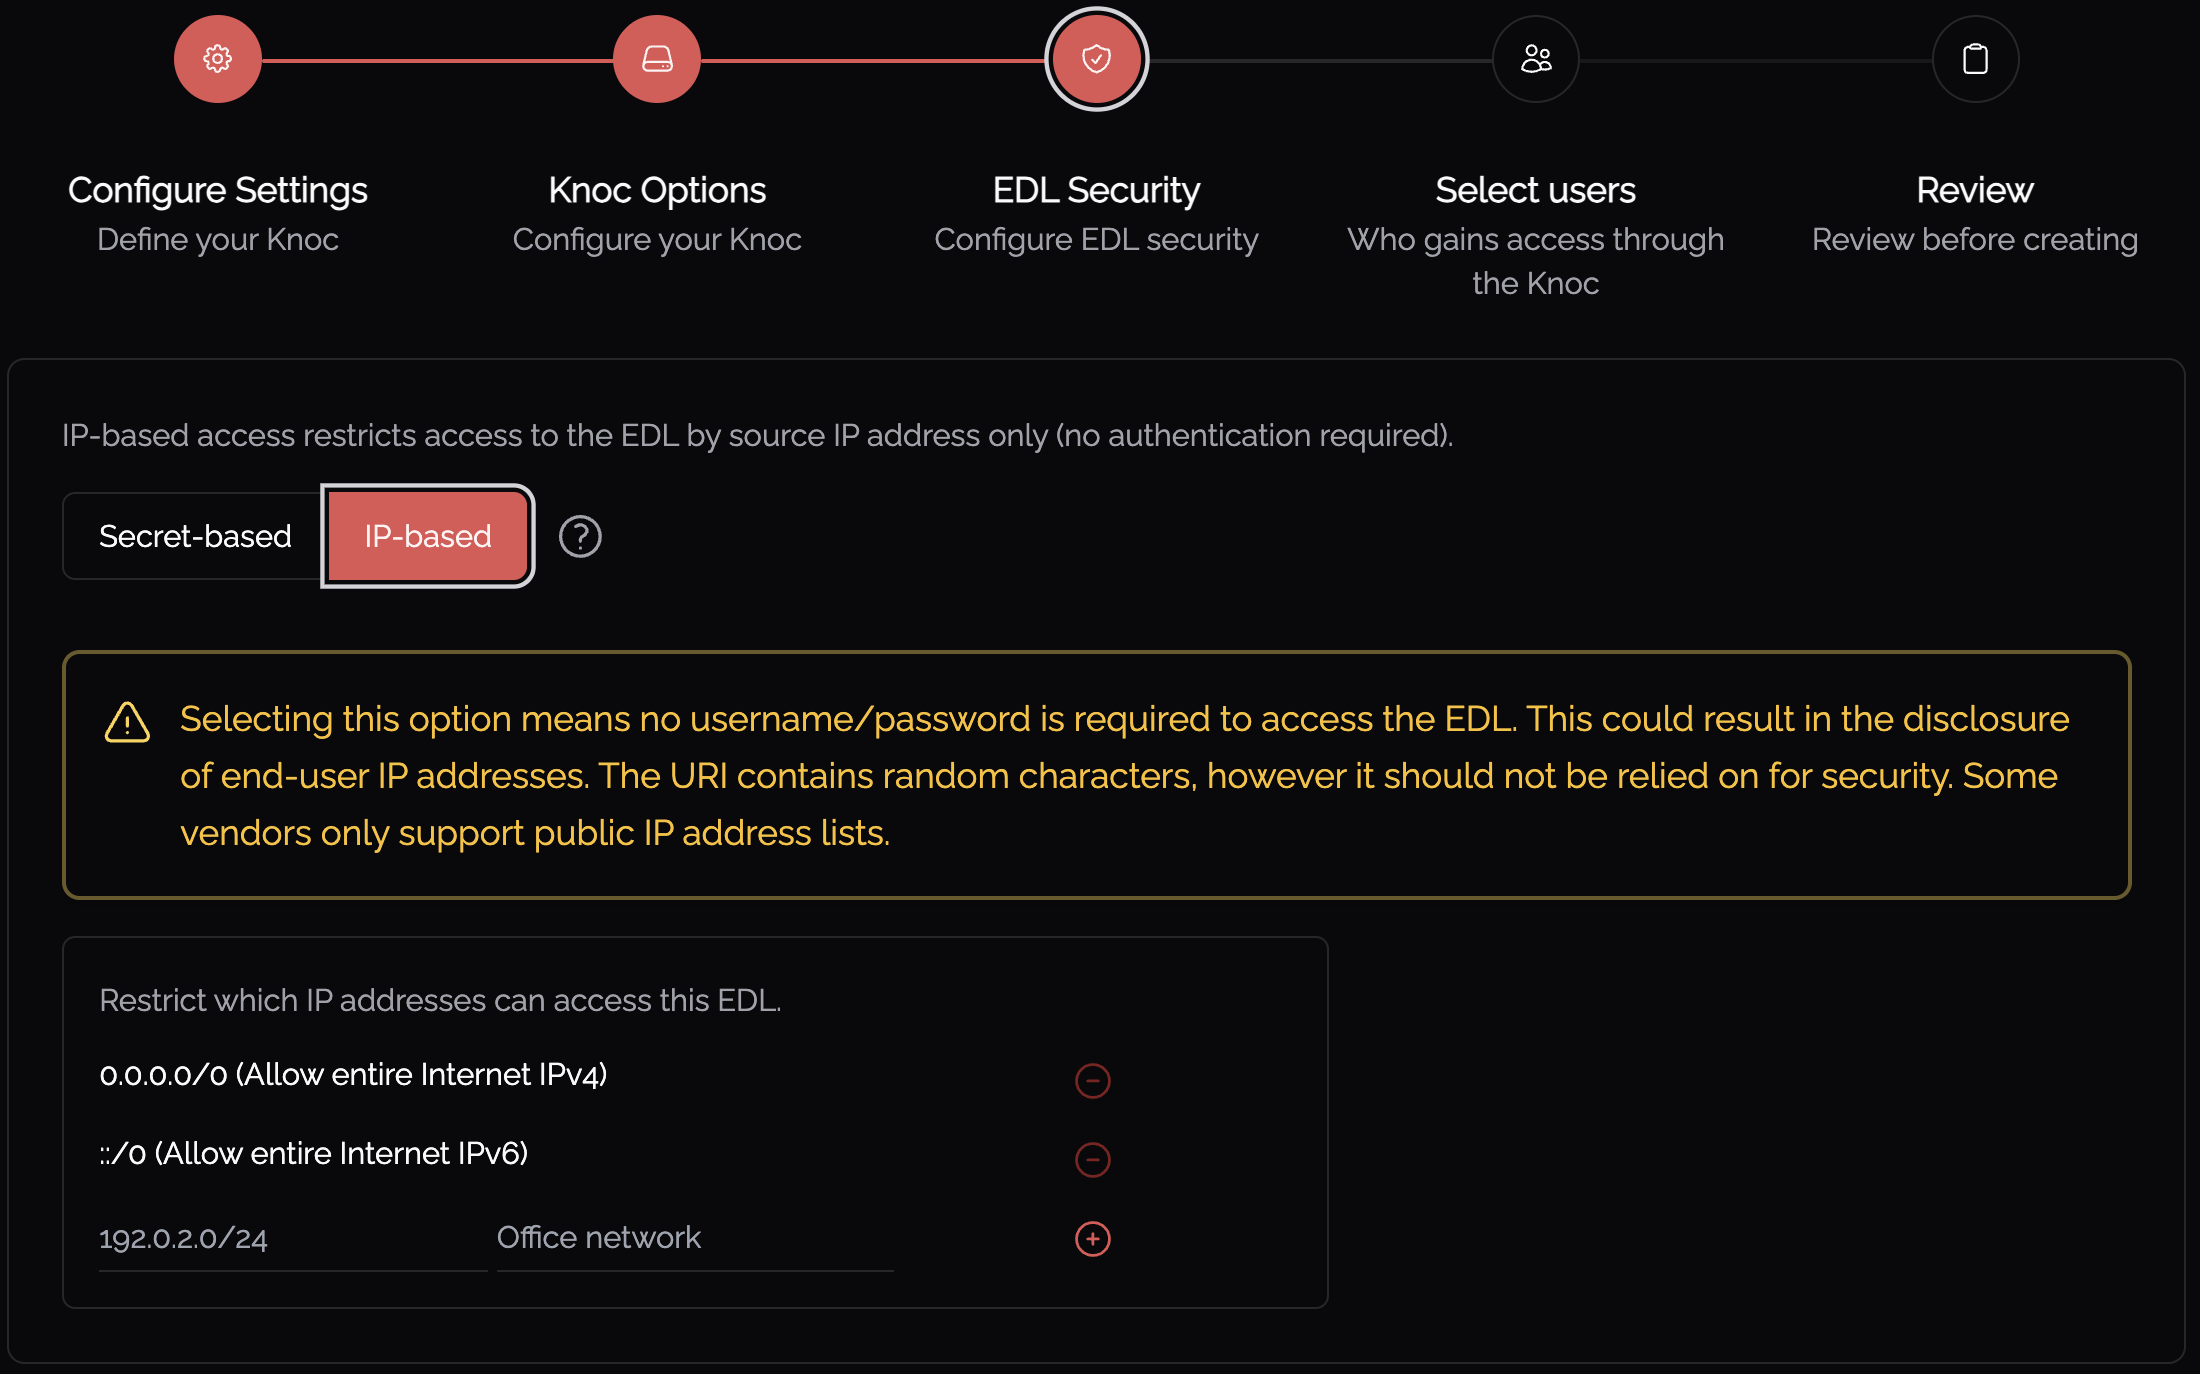Focus the Office network description field

(694, 1239)
